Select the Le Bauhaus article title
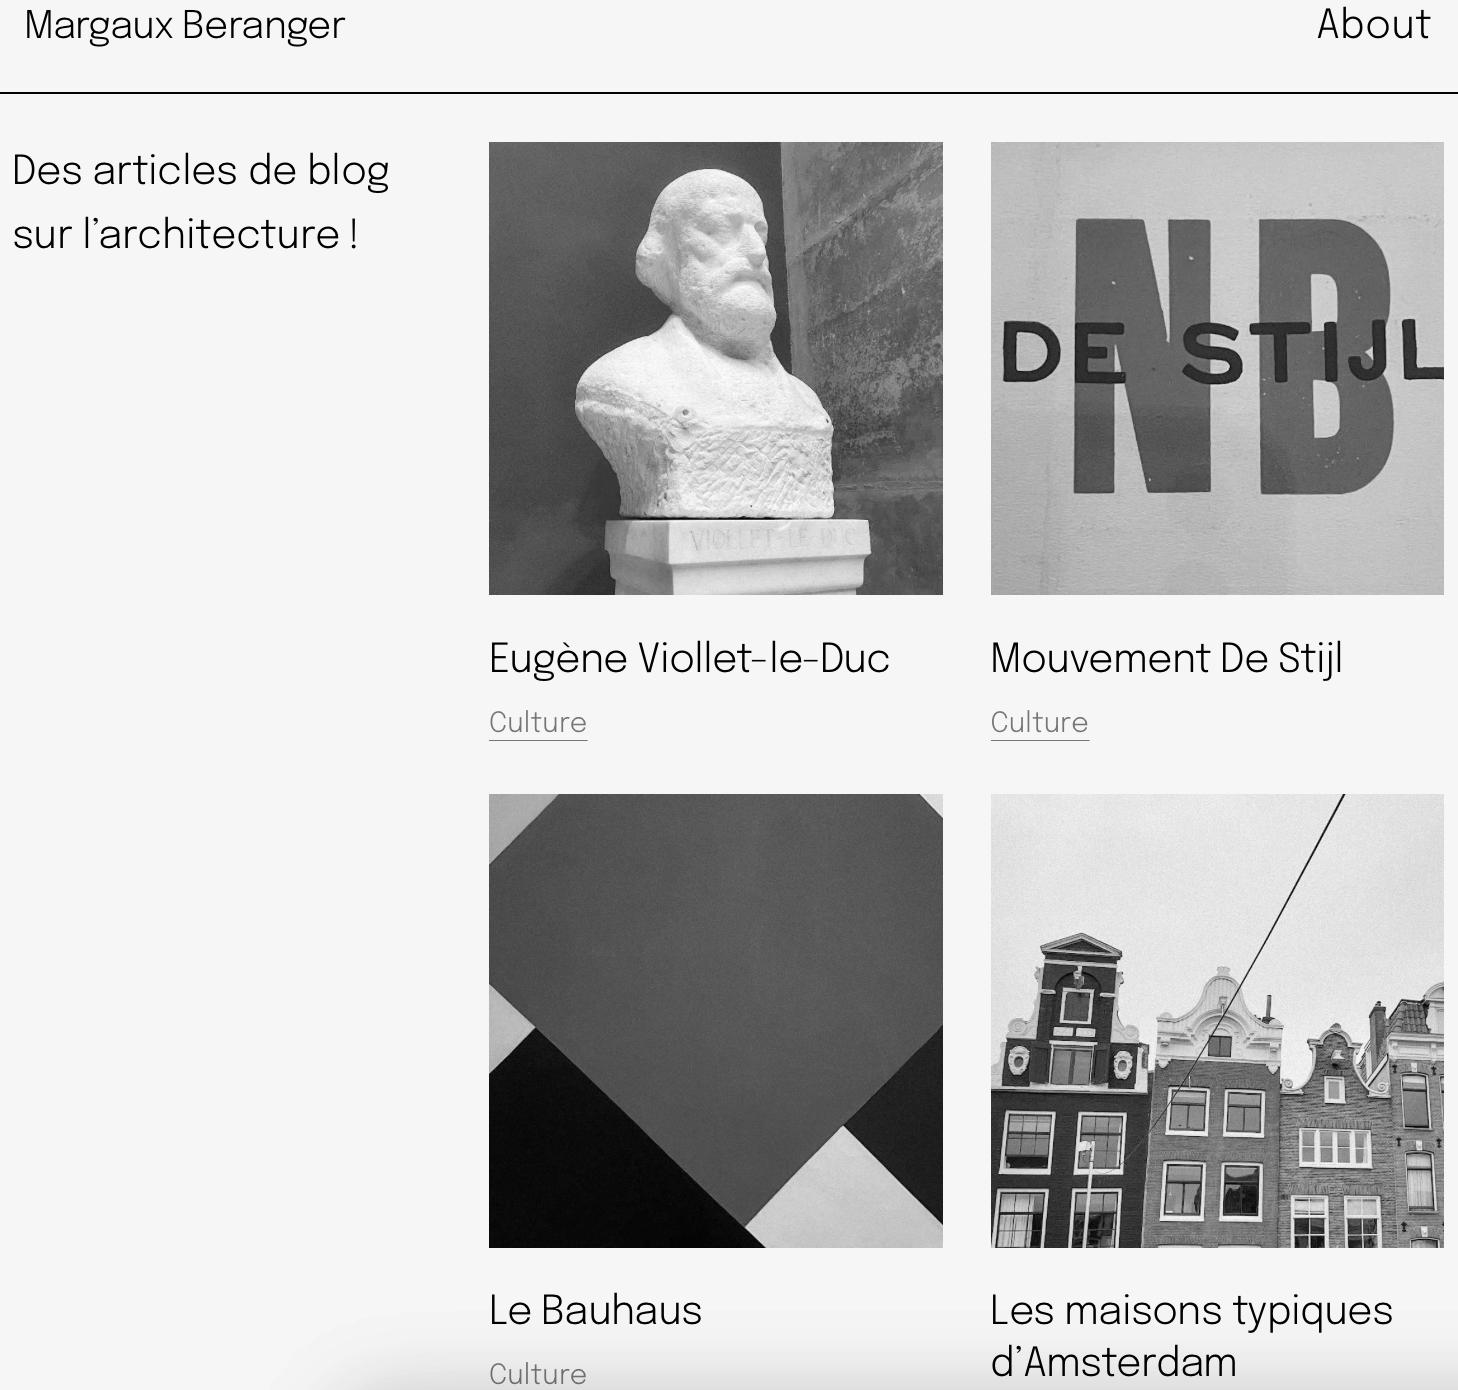The image size is (1458, 1390). (595, 1310)
